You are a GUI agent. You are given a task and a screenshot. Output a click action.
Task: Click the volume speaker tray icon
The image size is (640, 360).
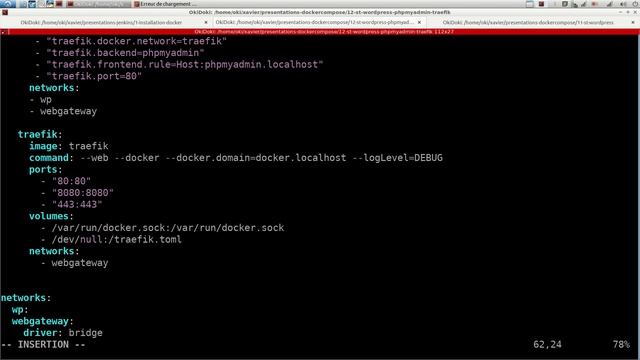[x=622, y=4]
